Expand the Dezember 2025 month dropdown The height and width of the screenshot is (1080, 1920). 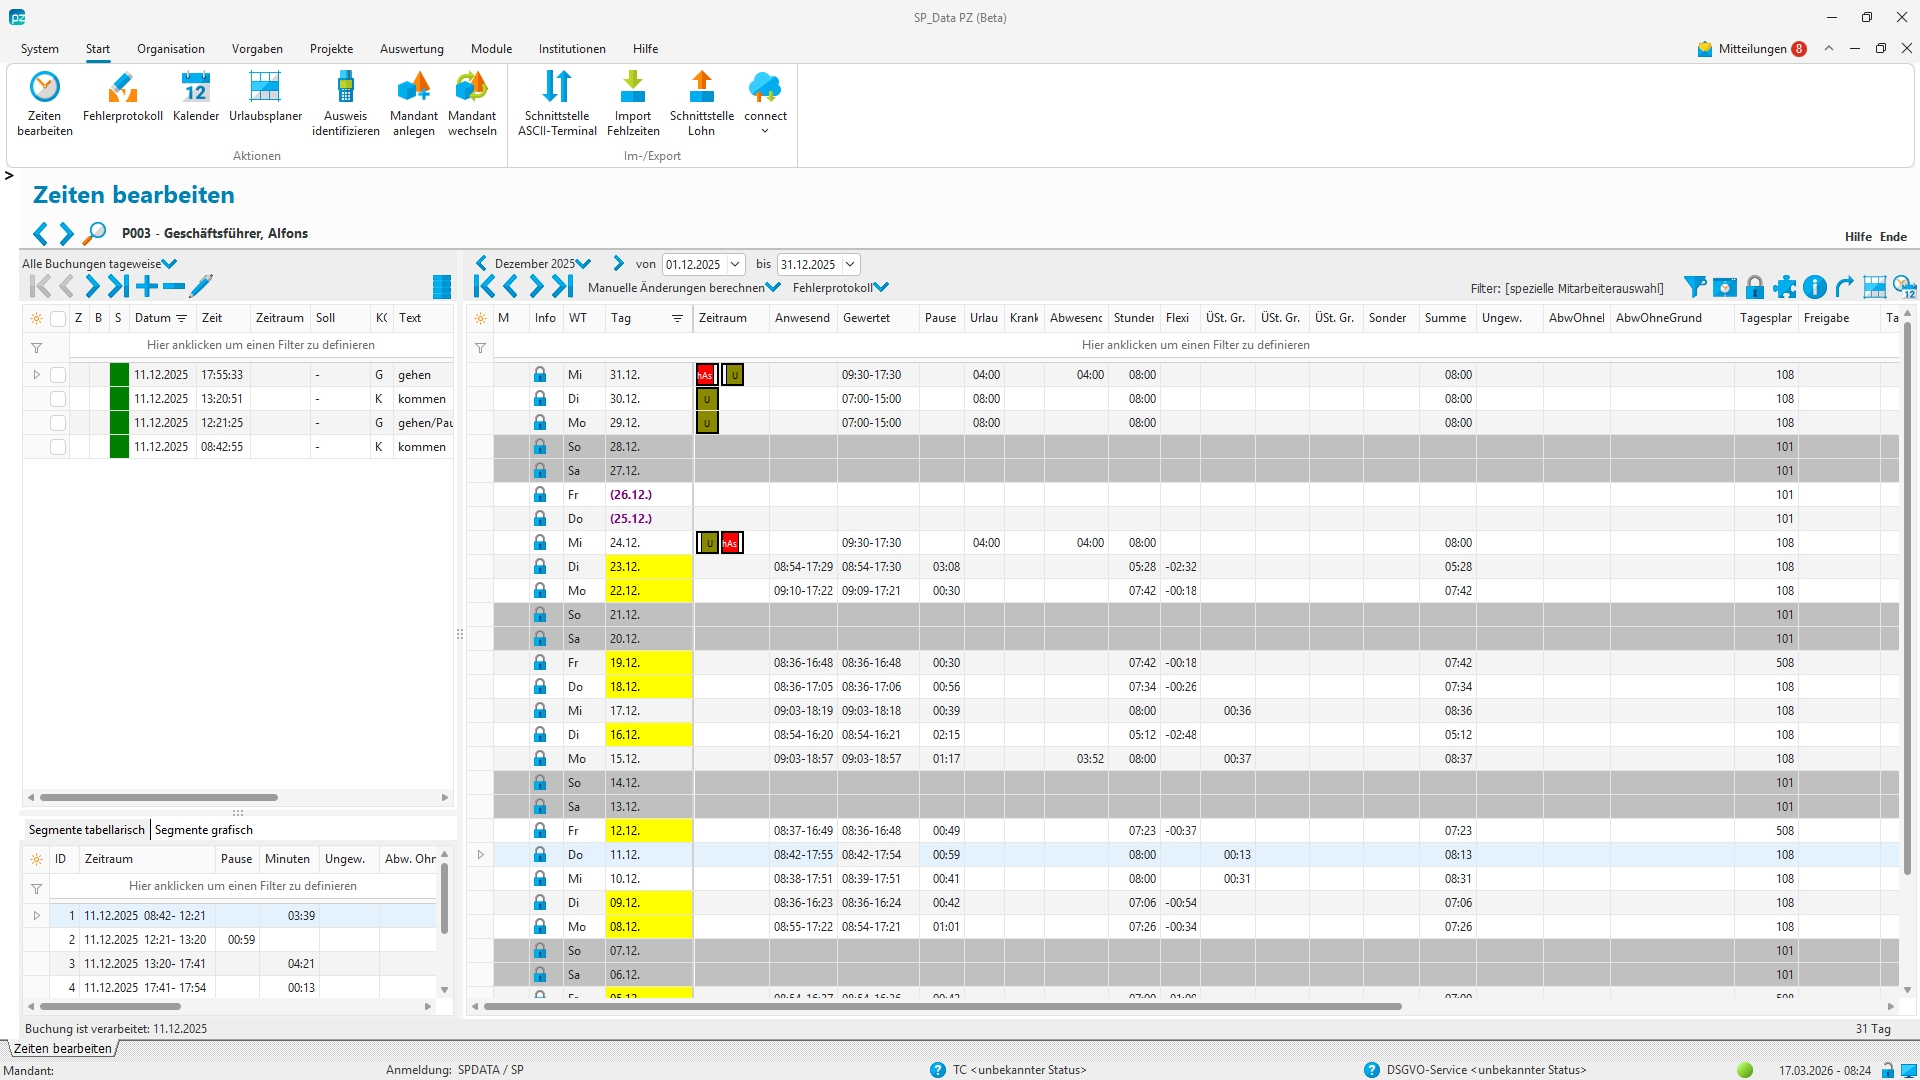[x=583, y=264]
